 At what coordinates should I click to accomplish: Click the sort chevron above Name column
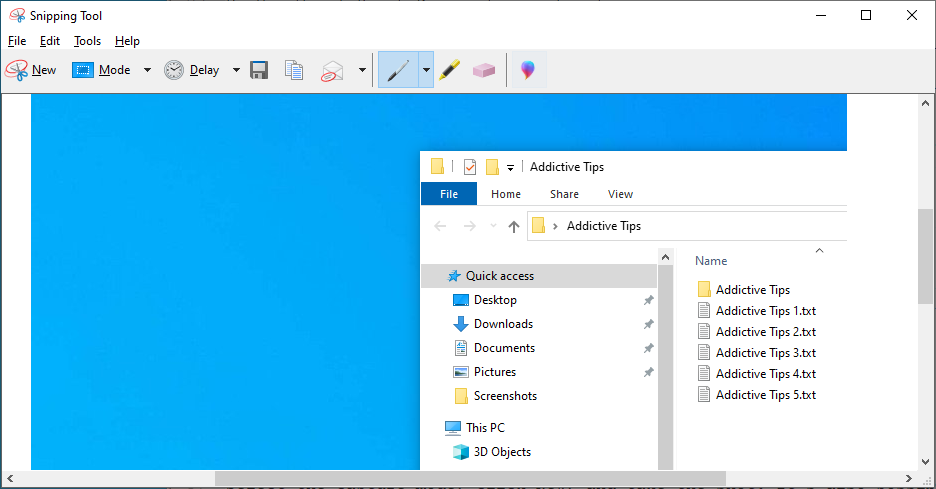coord(819,250)
